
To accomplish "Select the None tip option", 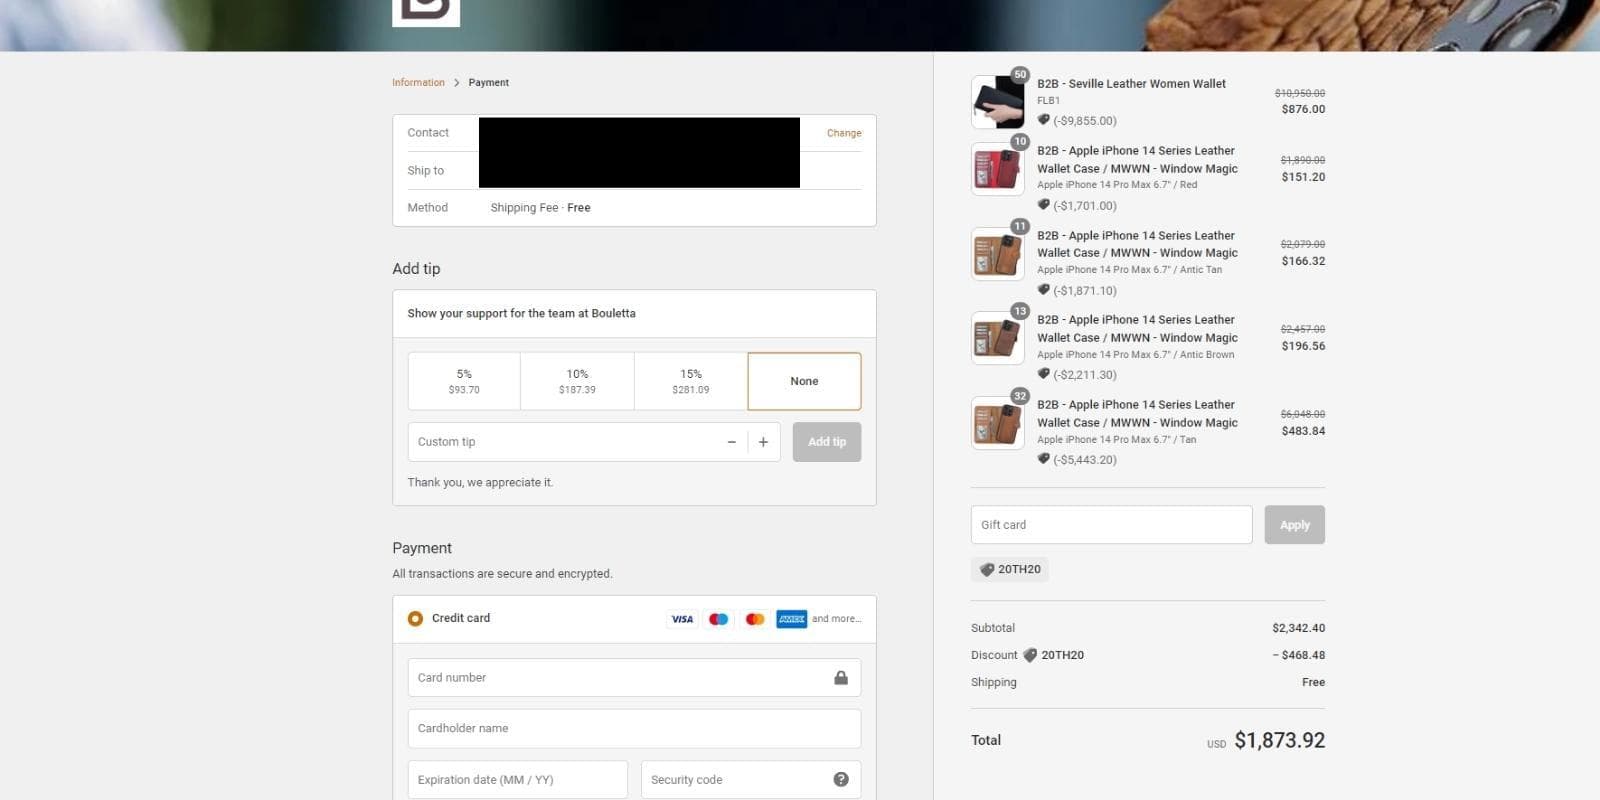I will (x=804, y=381).
